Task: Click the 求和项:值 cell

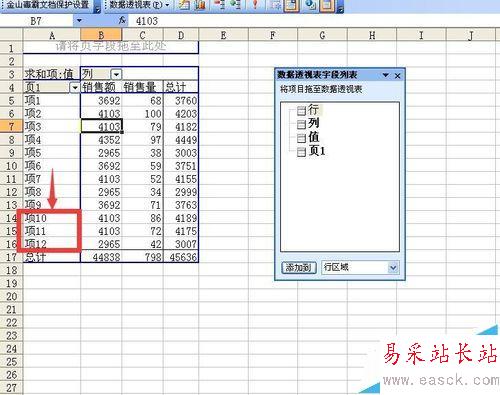Action: pos(52,74)
